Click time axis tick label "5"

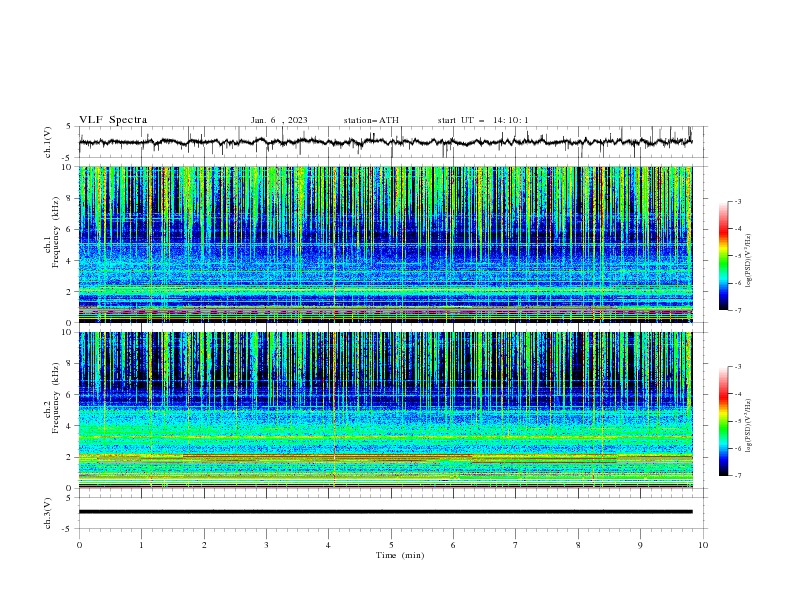point(391,545)
